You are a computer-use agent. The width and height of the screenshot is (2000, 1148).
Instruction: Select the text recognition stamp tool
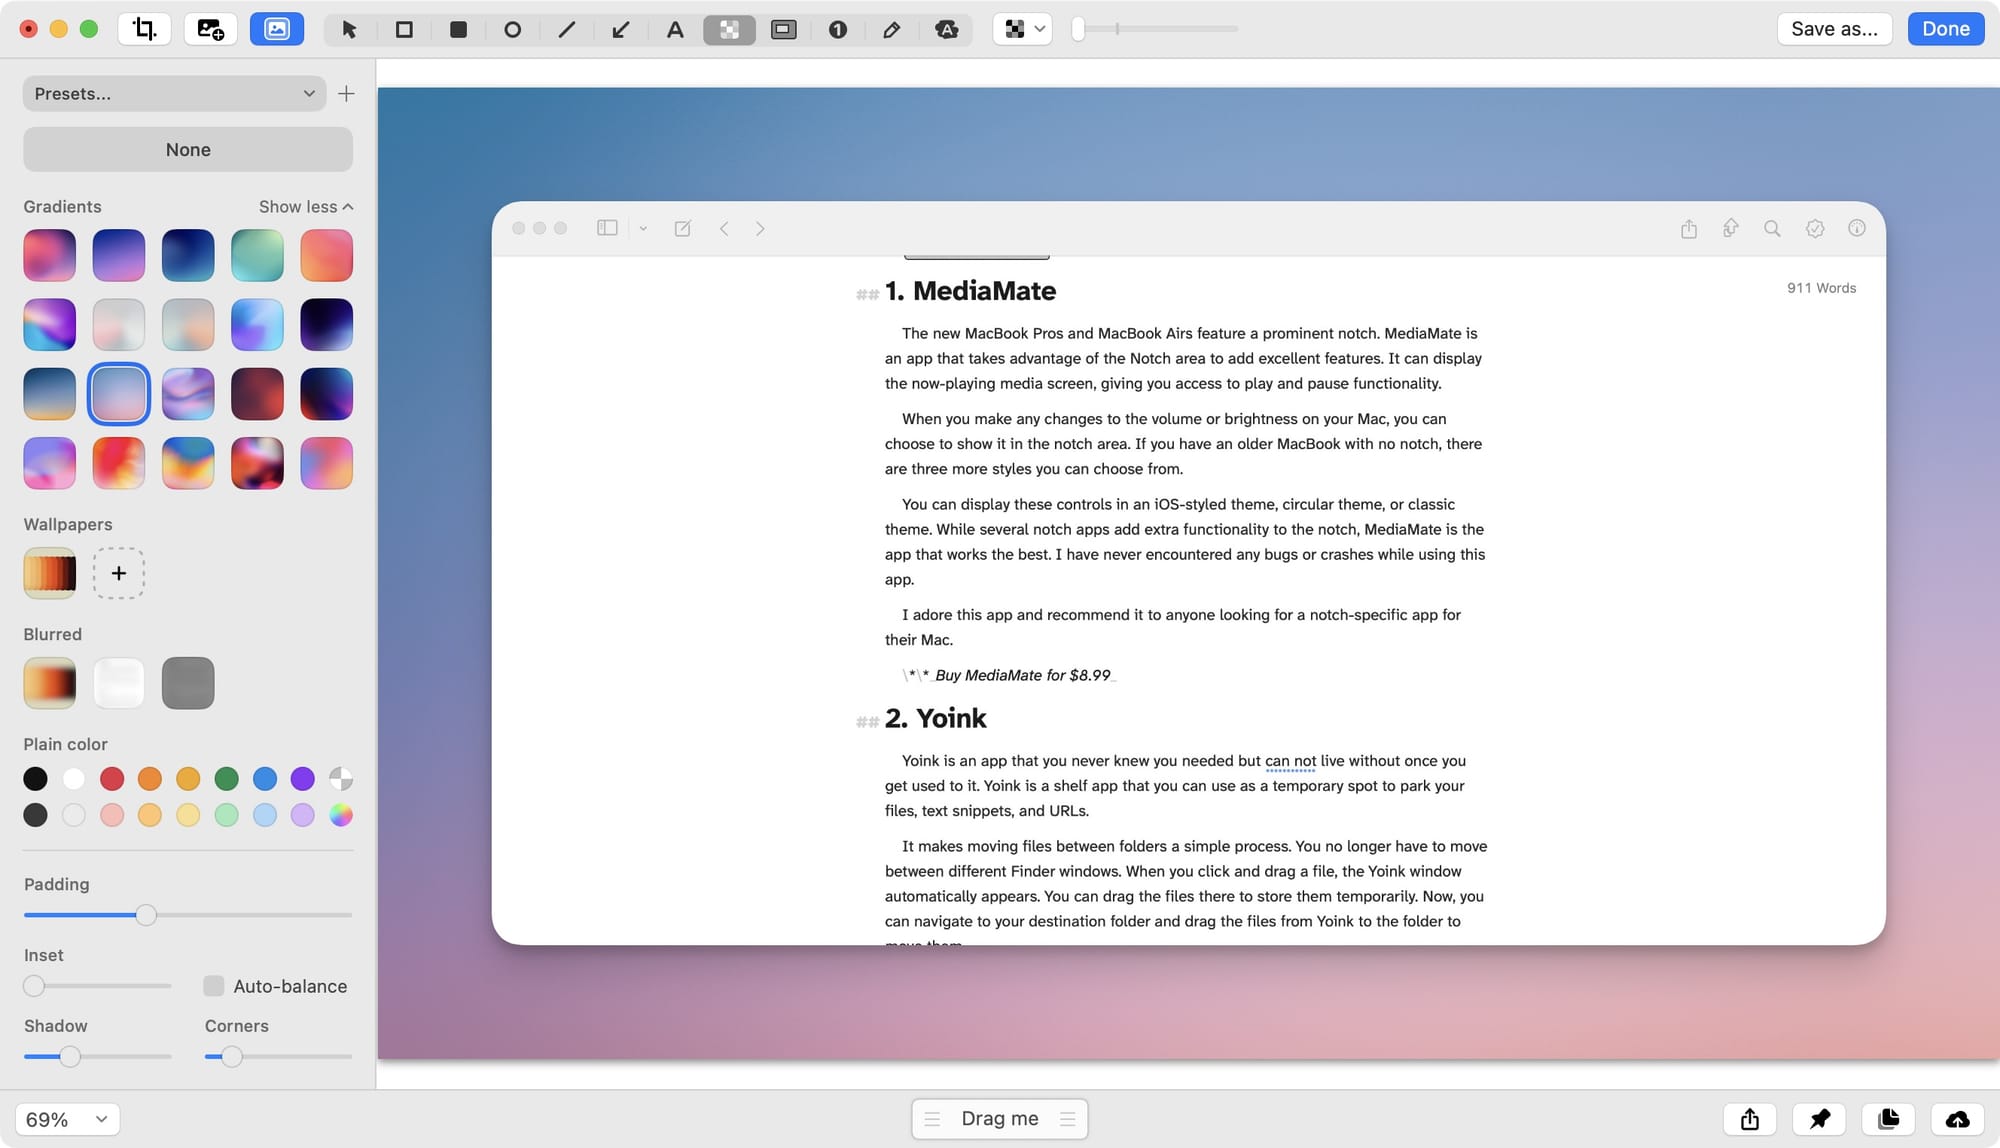click(946, 29)
